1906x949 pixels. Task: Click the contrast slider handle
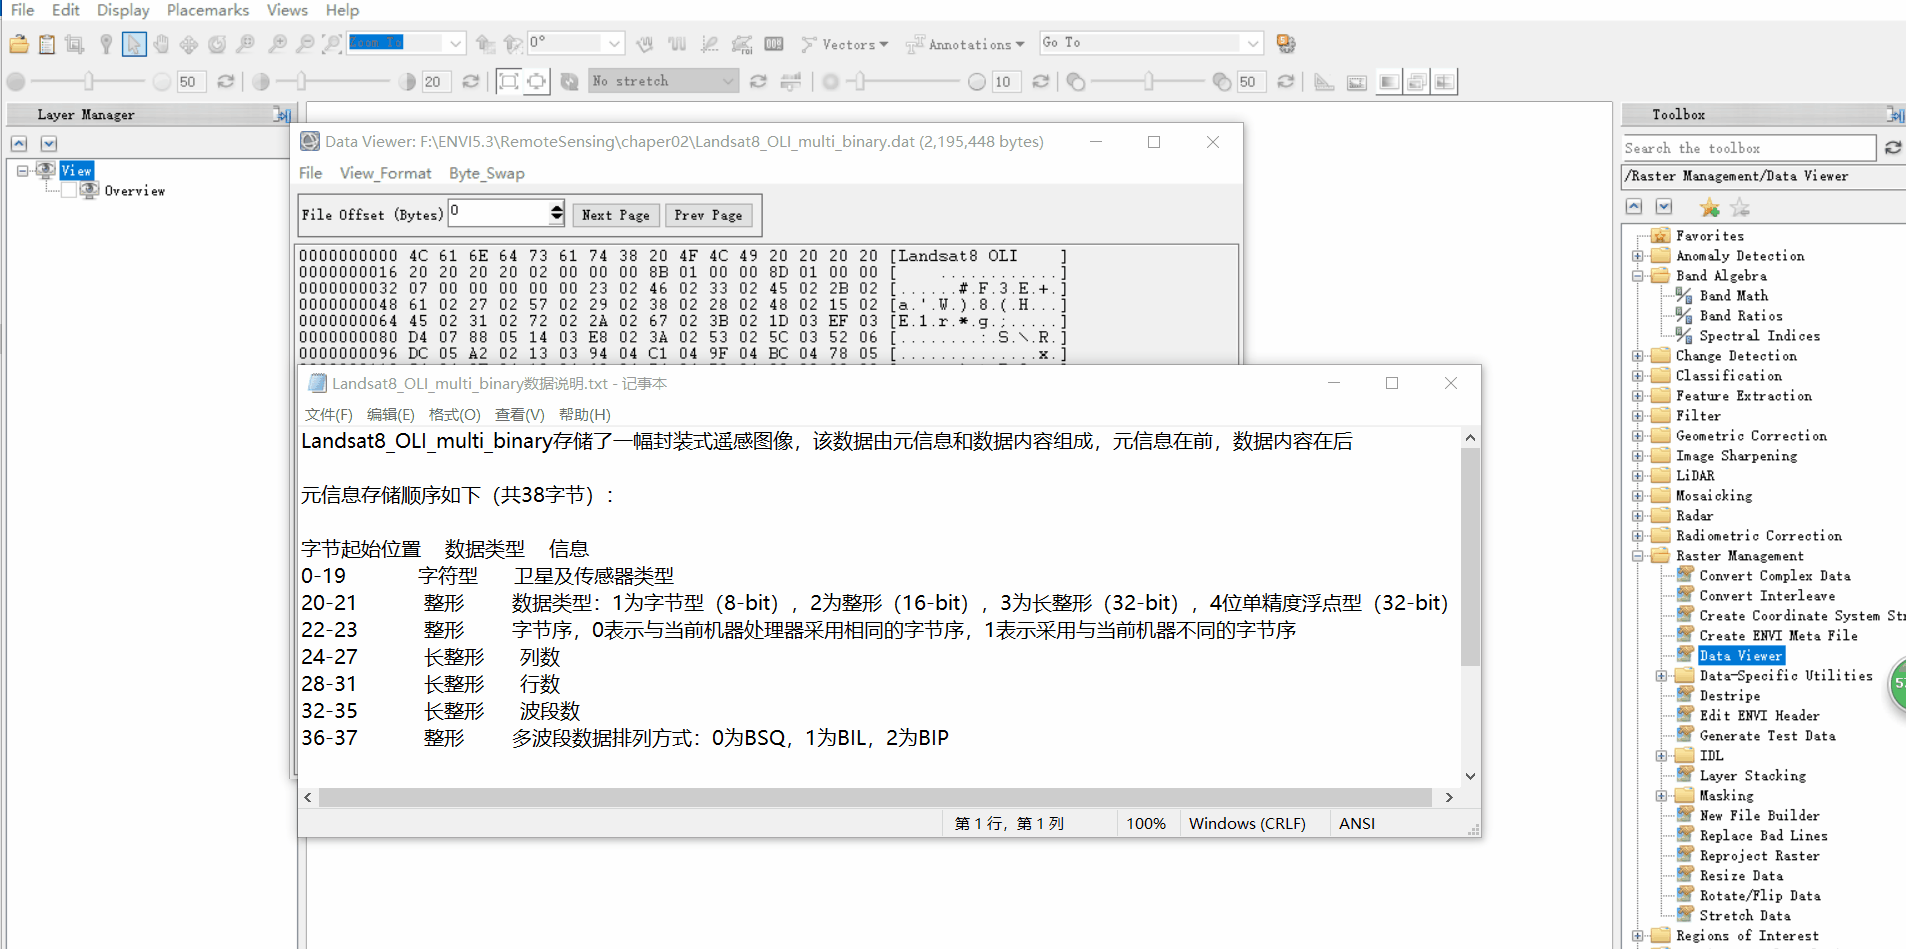[x=301, y=82]
